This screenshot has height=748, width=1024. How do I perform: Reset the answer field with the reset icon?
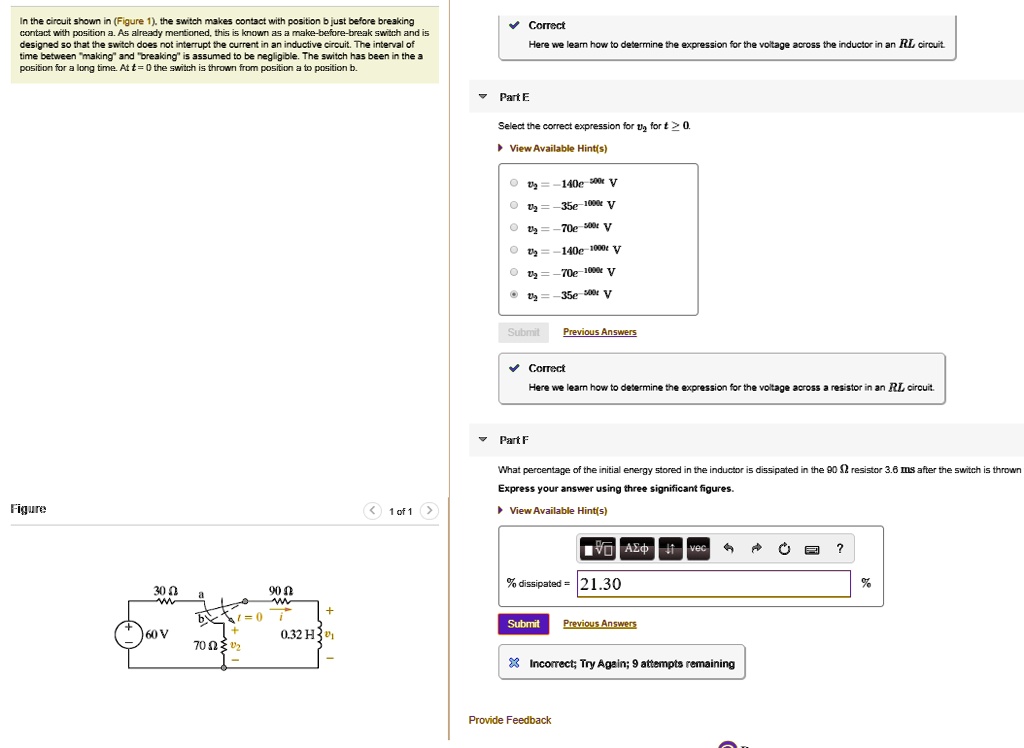(x=784, y=548)
